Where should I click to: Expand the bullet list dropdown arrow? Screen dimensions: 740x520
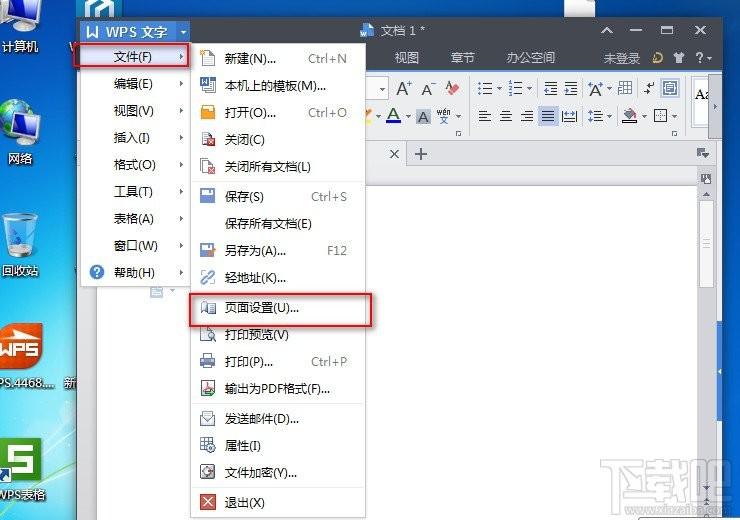tap(500, 88)
